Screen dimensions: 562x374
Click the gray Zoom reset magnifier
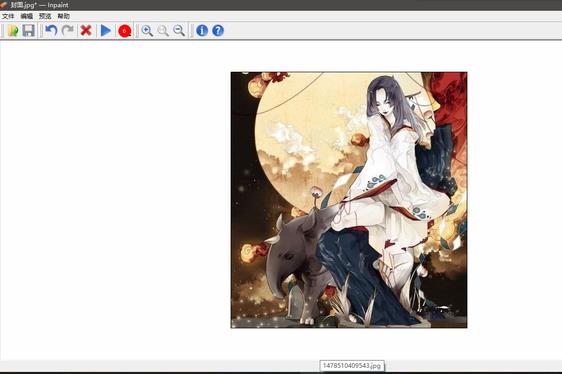[163, 31]
